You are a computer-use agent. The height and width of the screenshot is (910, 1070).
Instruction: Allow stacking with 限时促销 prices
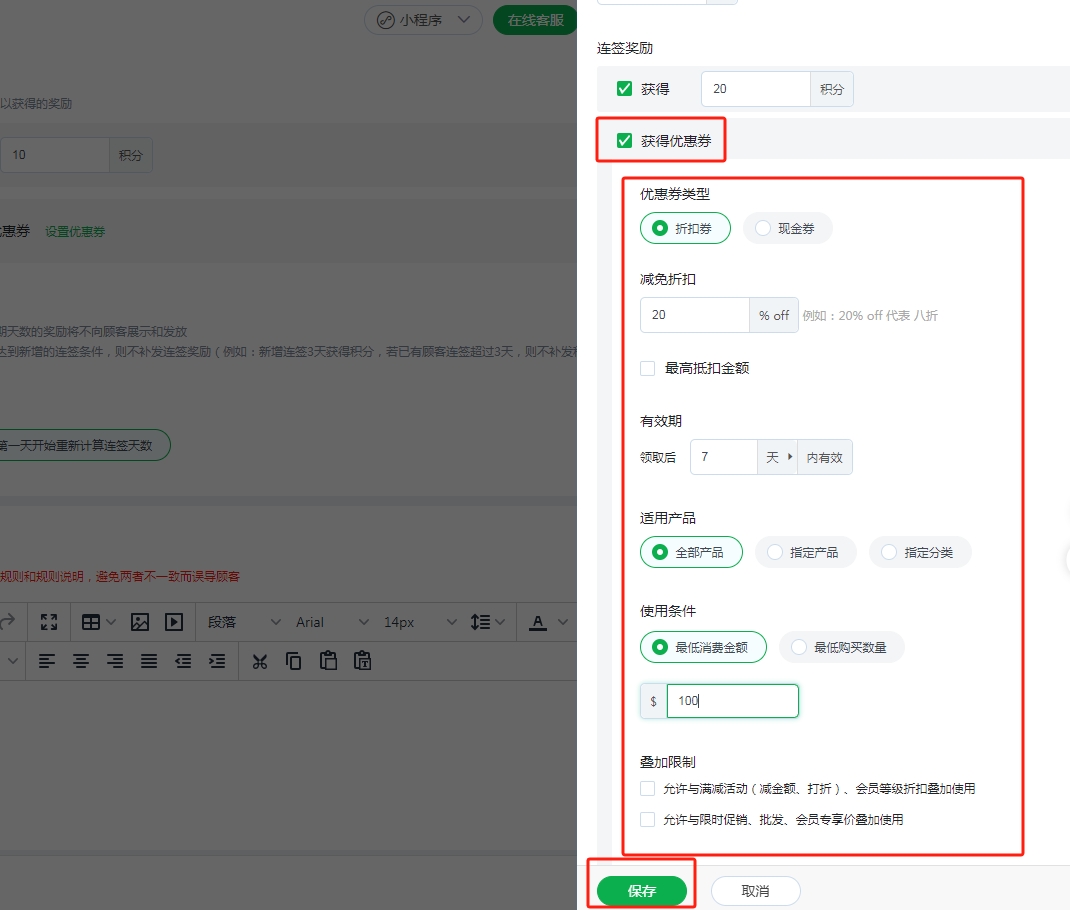pyautogui.click(x=648, y=819)
